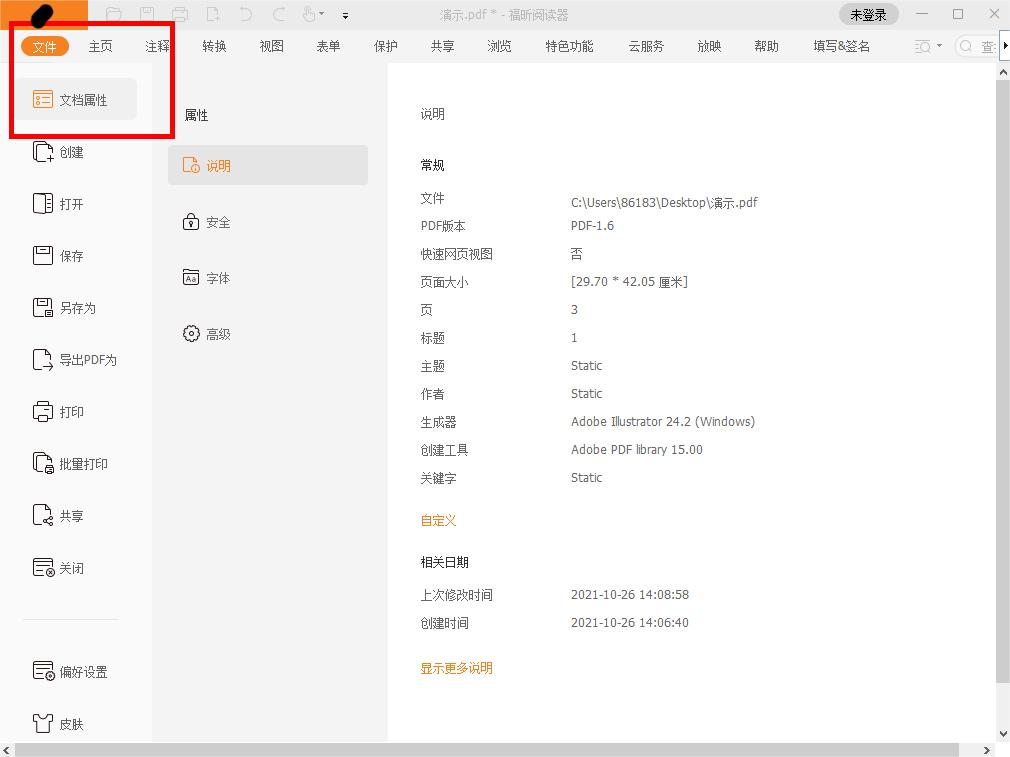Click the 未登录 login button
1010x757 pixels.
(868, 15)
